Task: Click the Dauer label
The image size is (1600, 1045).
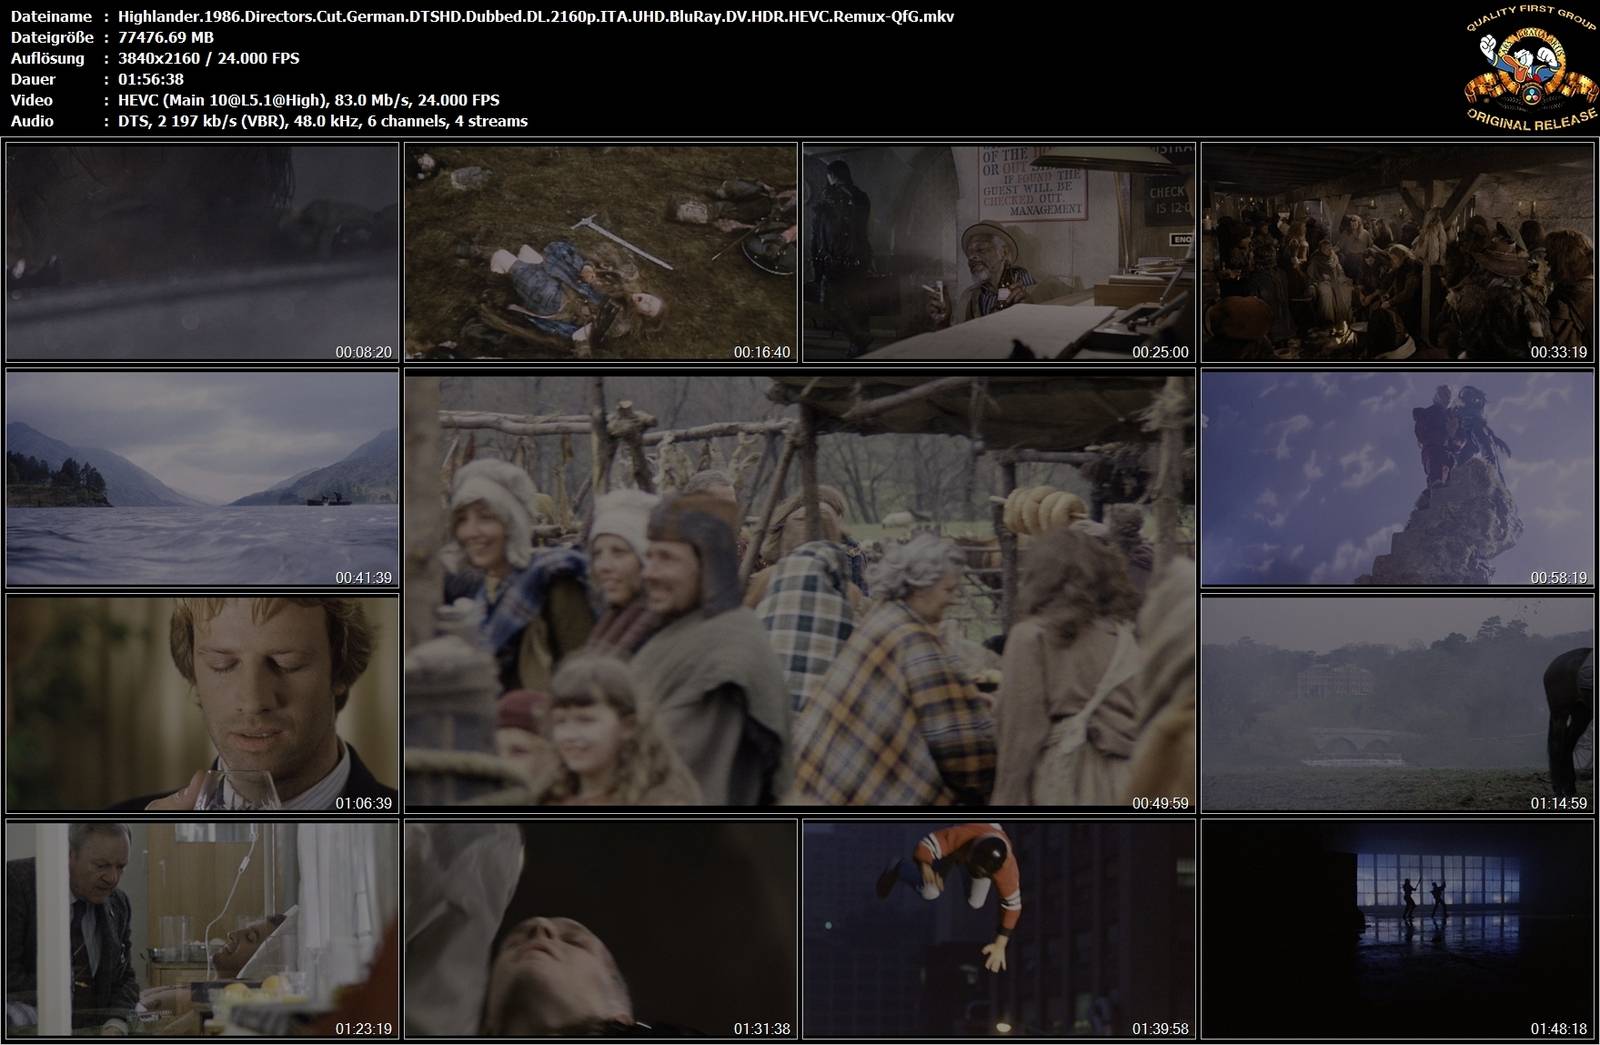Action: pos(33,79)
